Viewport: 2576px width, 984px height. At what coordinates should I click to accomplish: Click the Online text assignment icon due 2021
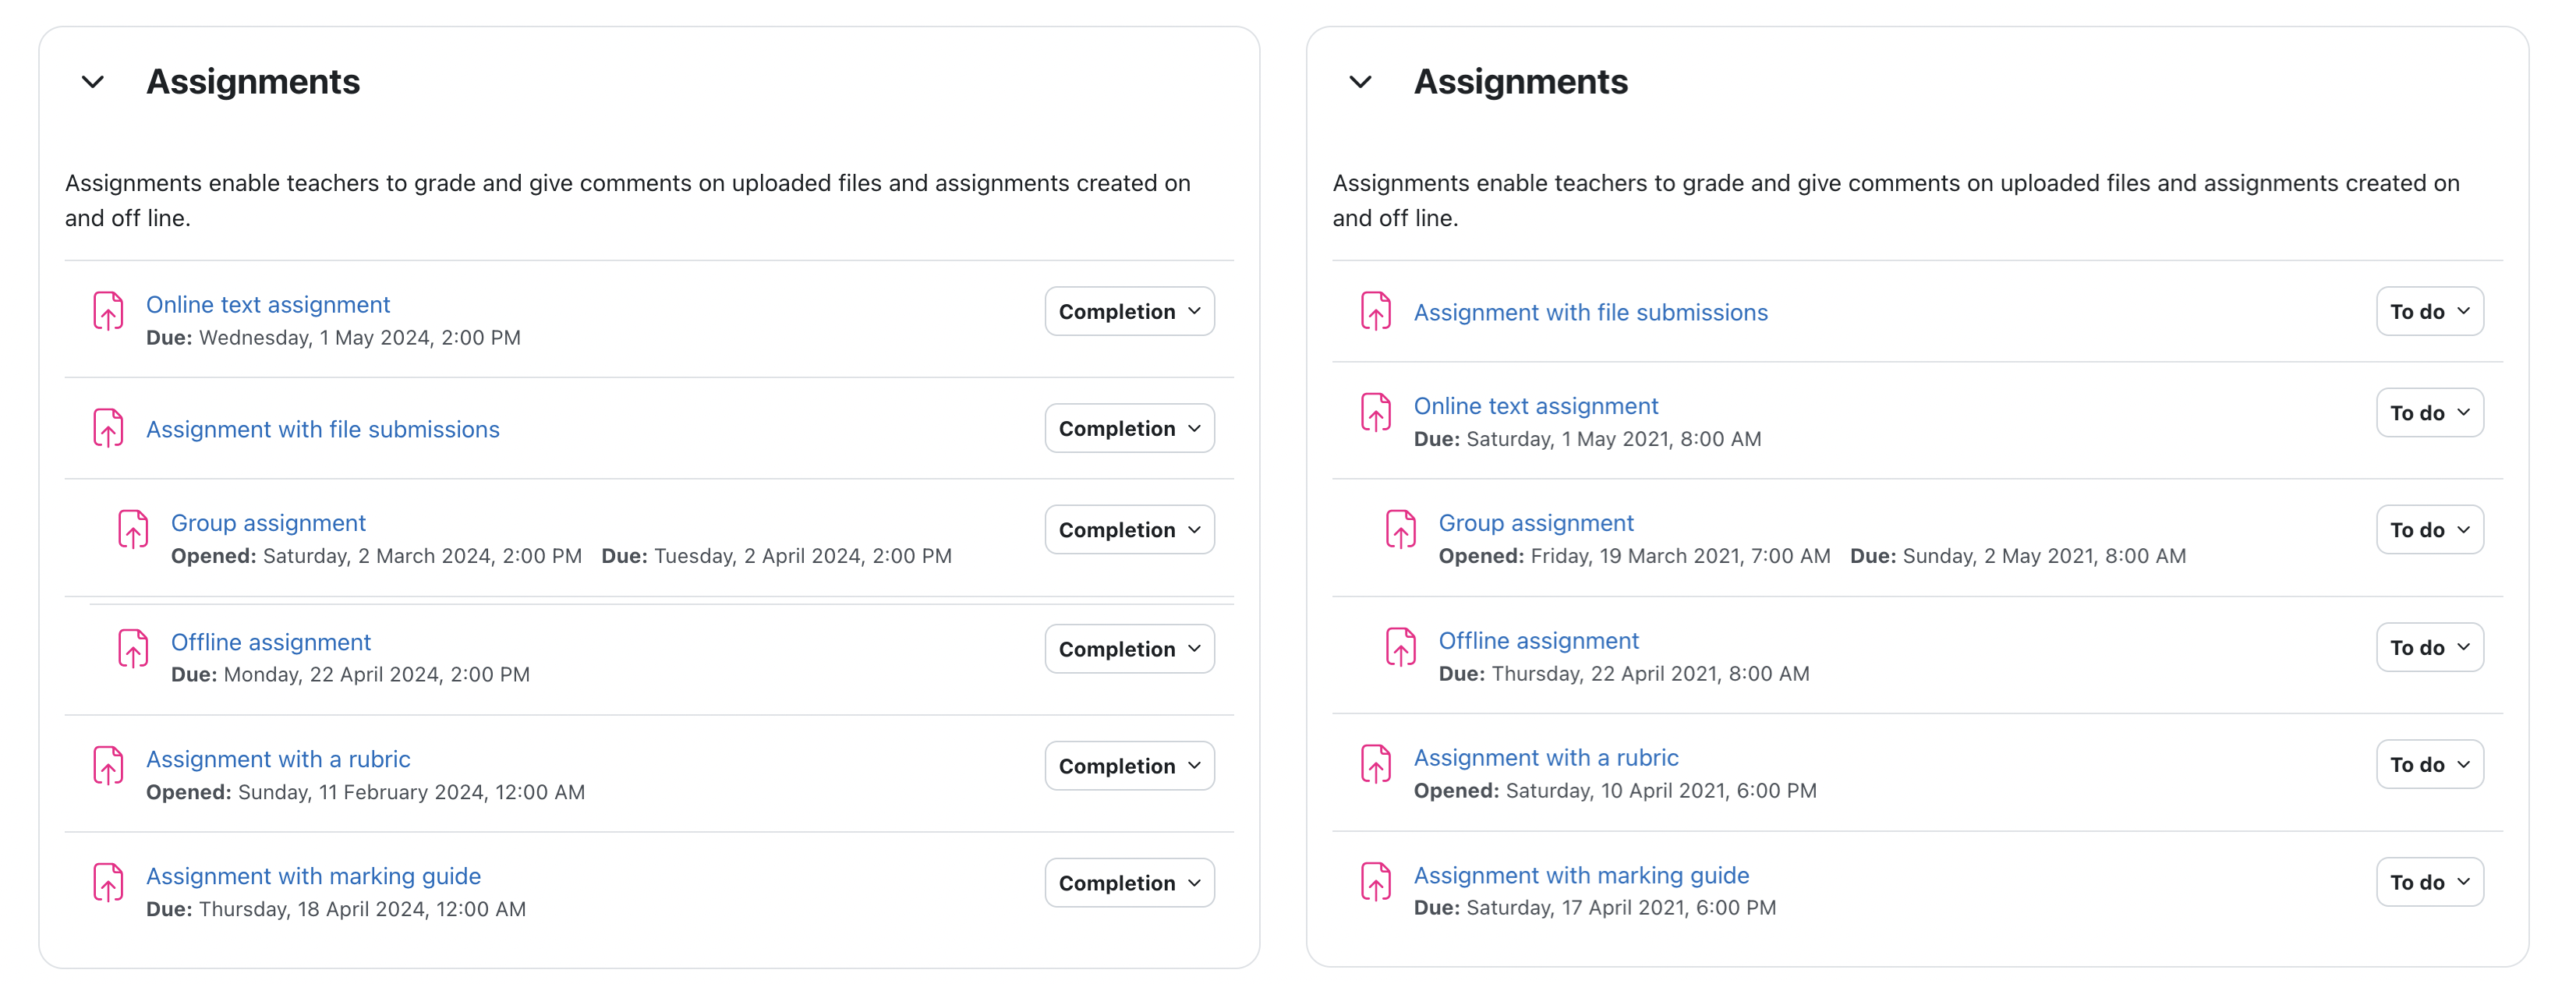point(1376,412)
